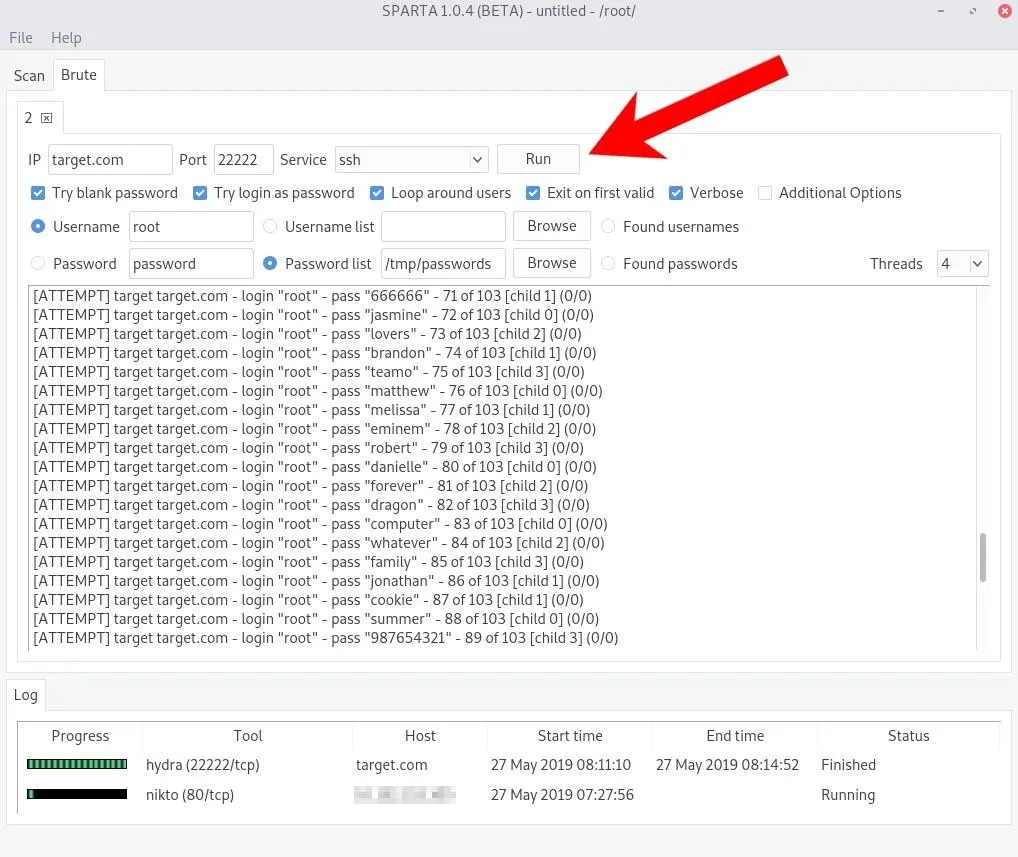
Task: Click start time 27 May 2019 07:27:56
Action: click(562, 795)
